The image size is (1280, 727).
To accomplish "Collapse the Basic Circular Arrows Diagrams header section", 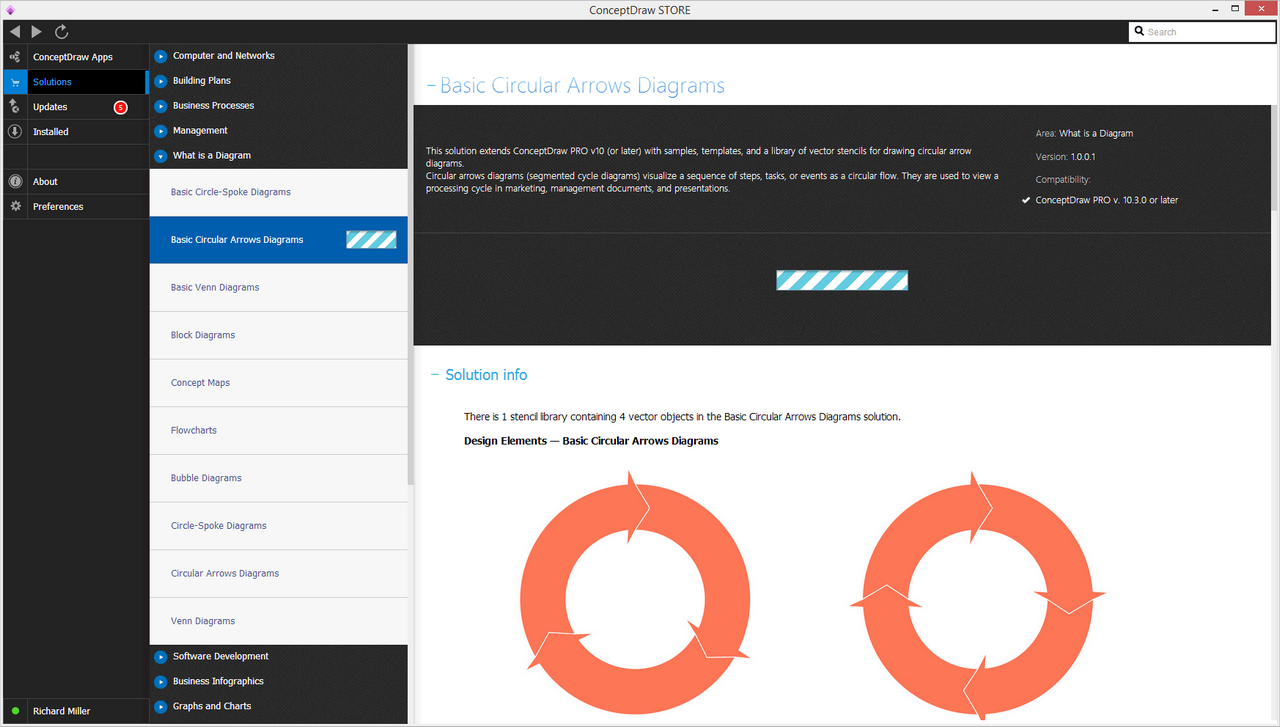I will [x=431, y=86].
